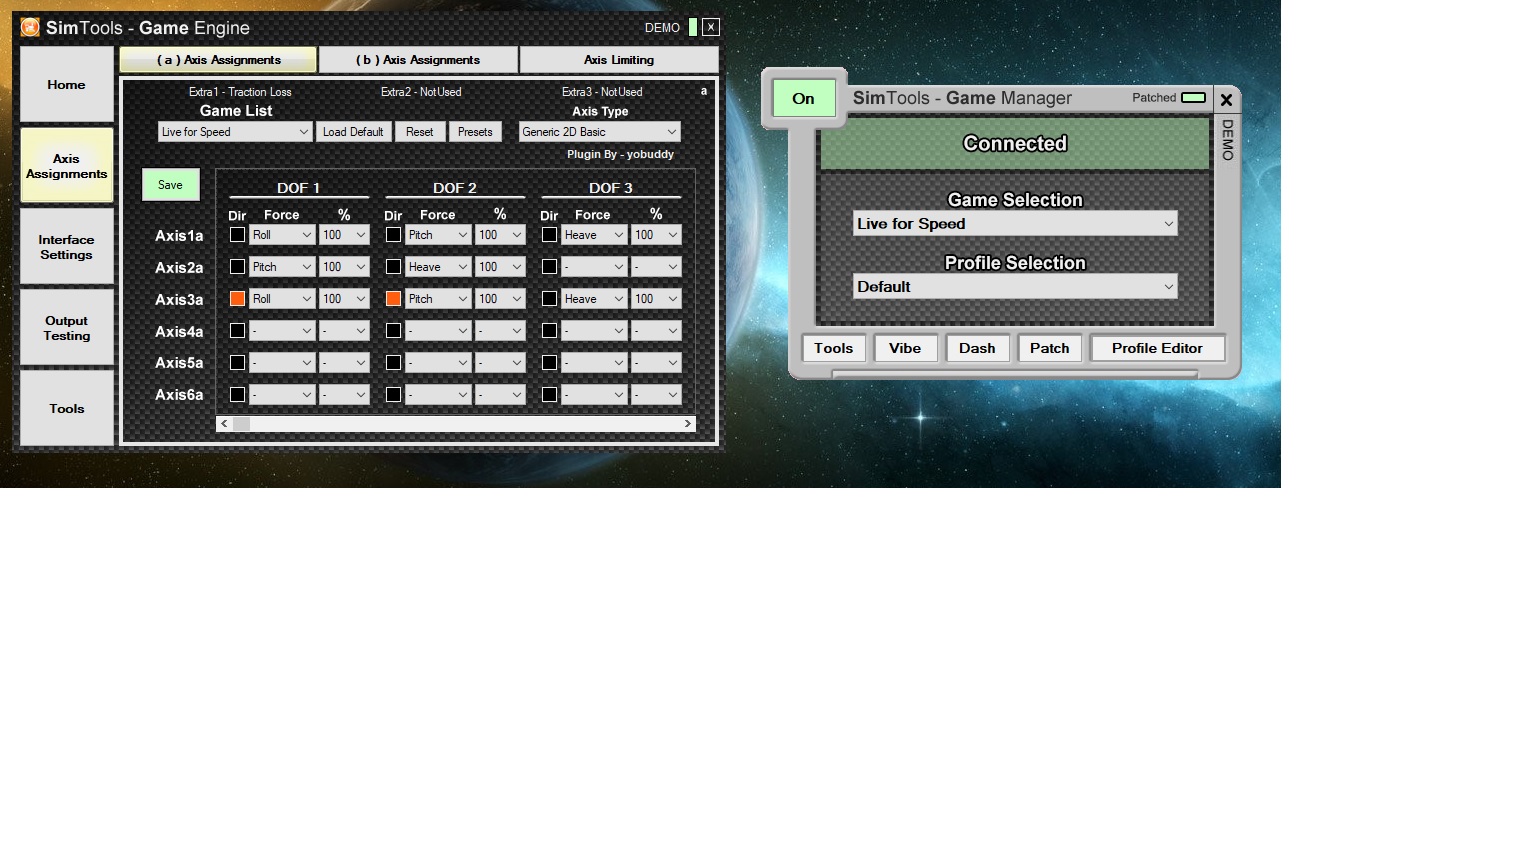
Task: Click the green DEMO indicator in Game Engine
Action: [693, 27]
